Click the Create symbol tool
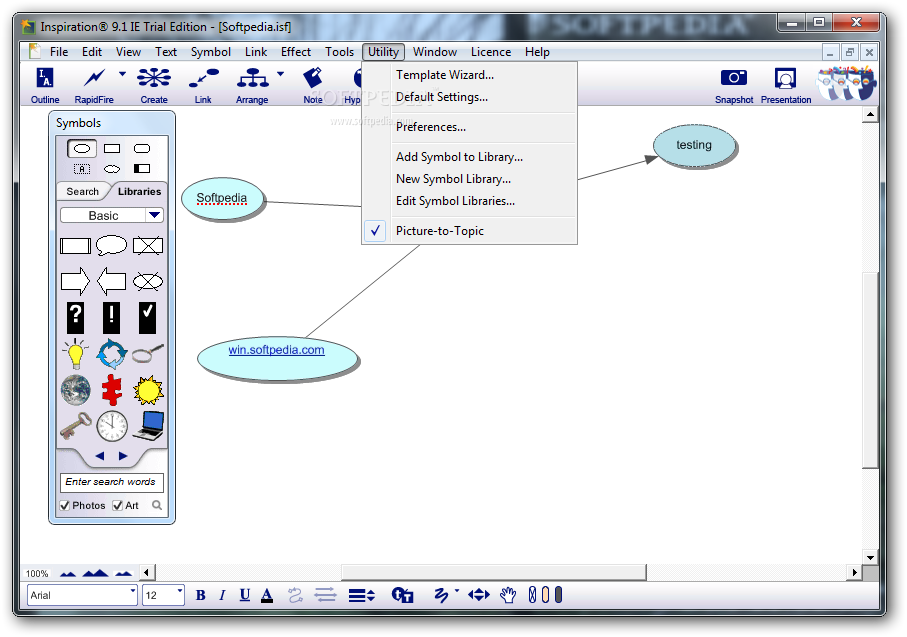907x637 pixels. 154,86
